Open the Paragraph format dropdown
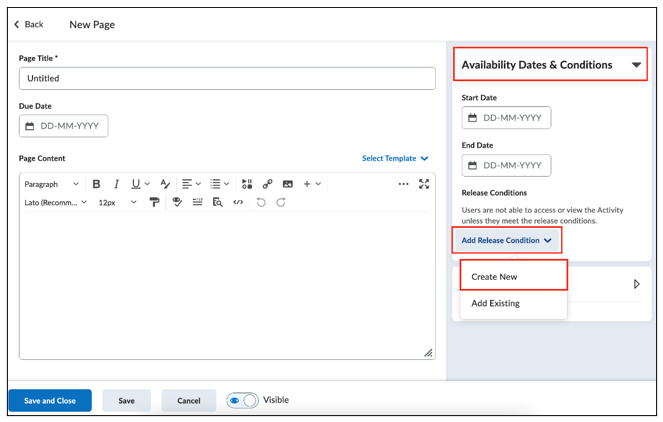The height and width of the screenshot is (422, 663). (51, 184)
